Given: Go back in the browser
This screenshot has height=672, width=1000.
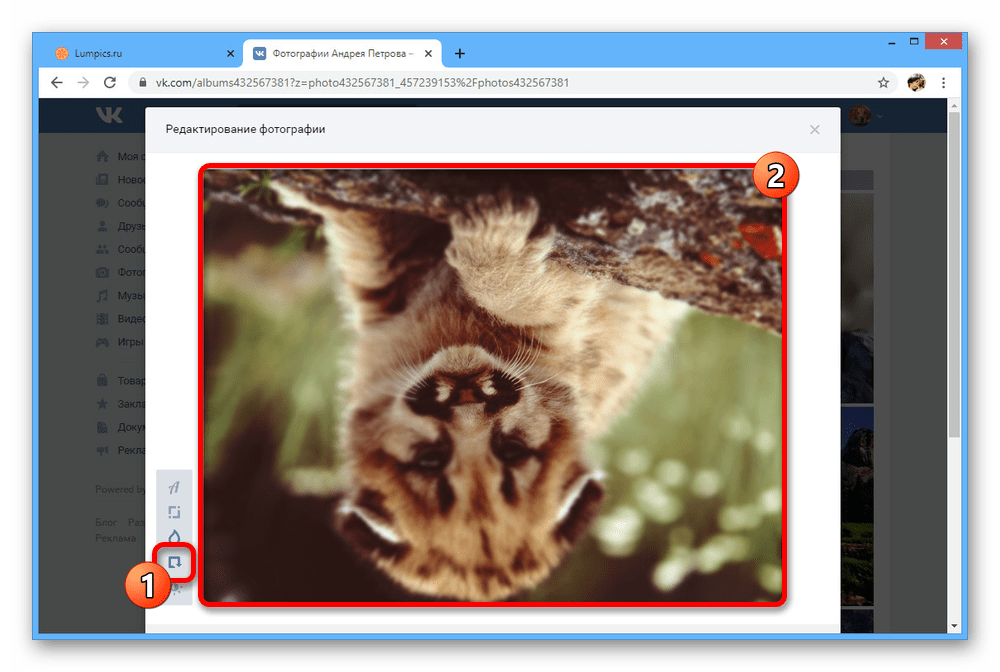Looking at the screenshot, I should point(57,82).
